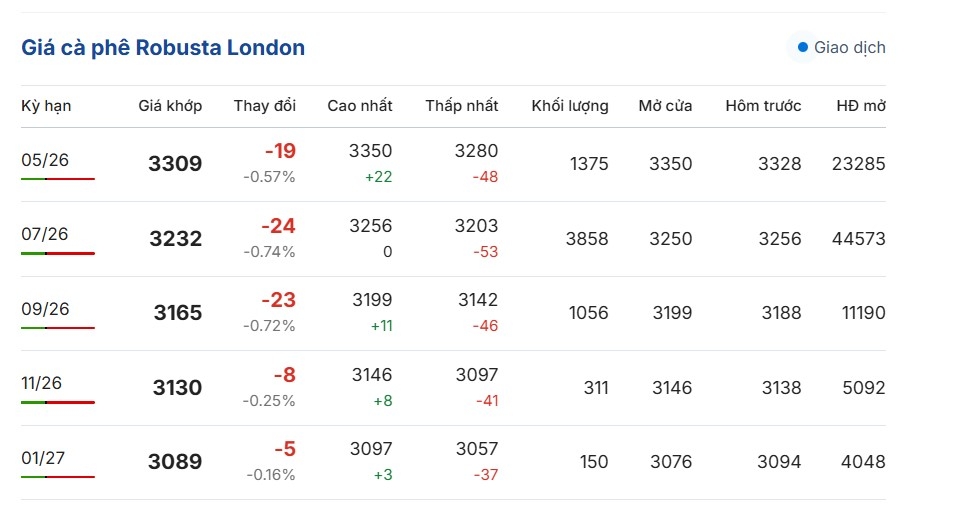Image resolution: width=958 pixels, height=522 pixels.
Task: Click the Thấp nhất column header
Action: click(x=461, y=106)
